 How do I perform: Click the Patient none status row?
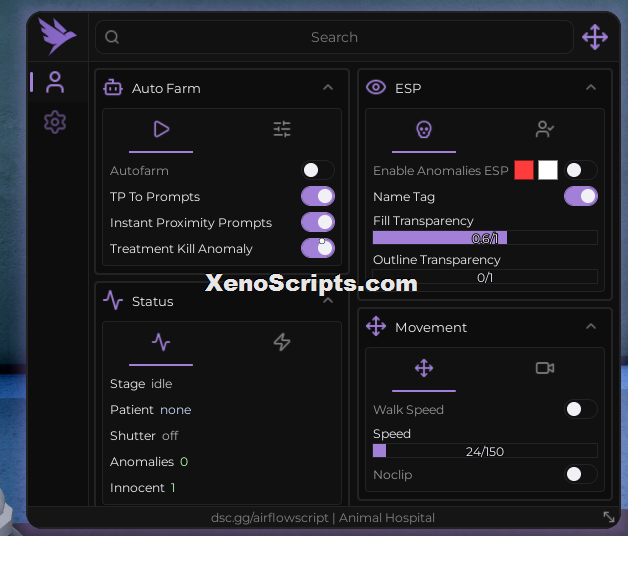[150, 409]
